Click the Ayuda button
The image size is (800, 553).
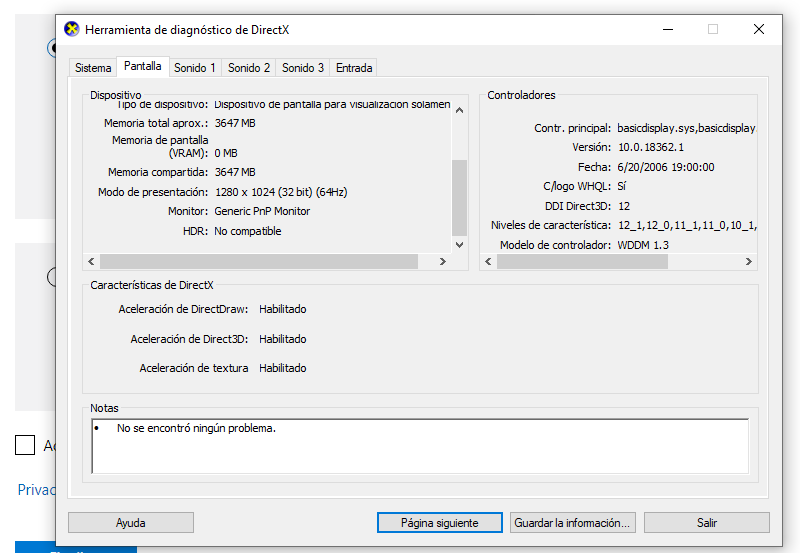[x=131, y=523]
